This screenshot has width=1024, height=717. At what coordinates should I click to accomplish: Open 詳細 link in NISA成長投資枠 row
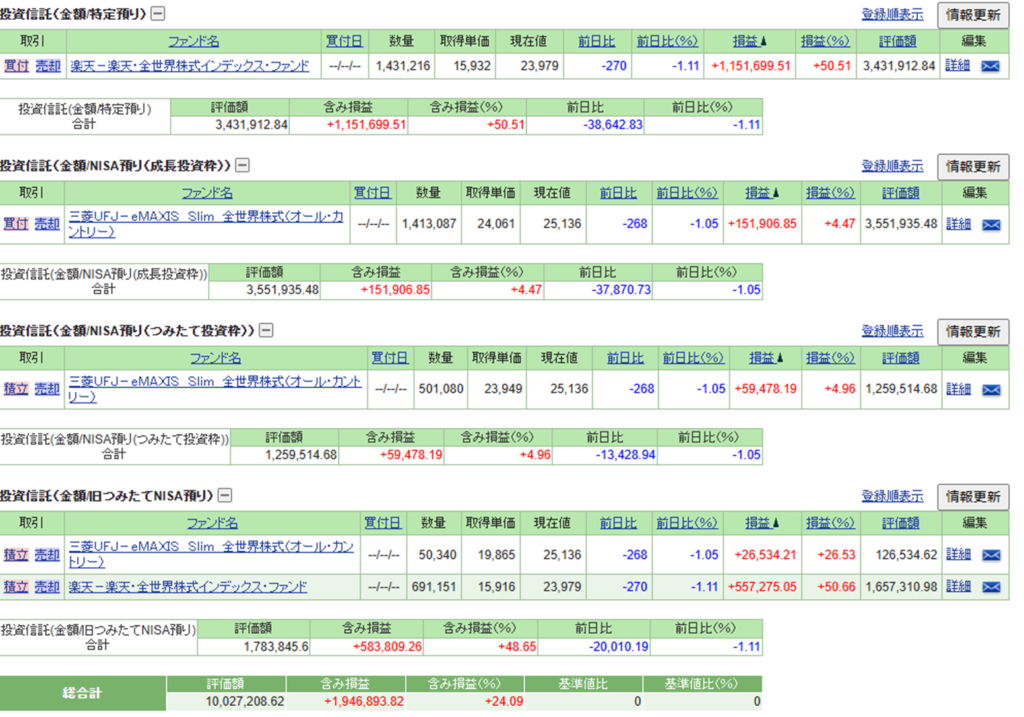pos(958,224)
